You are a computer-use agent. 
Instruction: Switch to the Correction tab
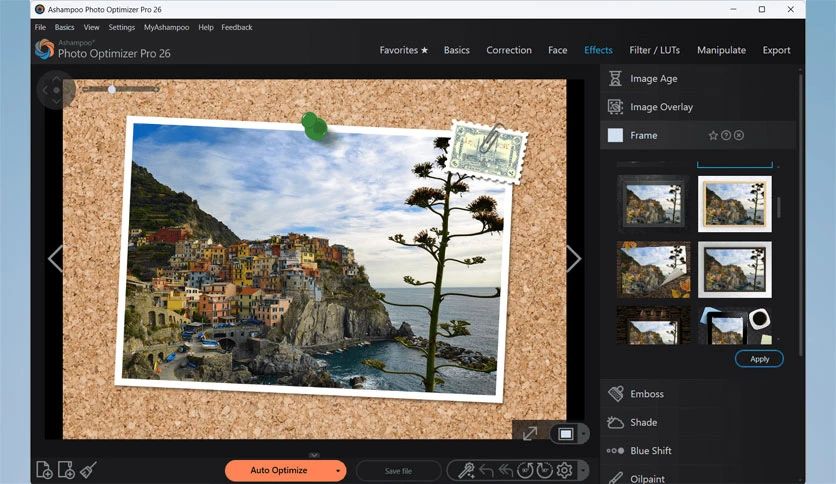pyautogui.click(x=509, y=50)
